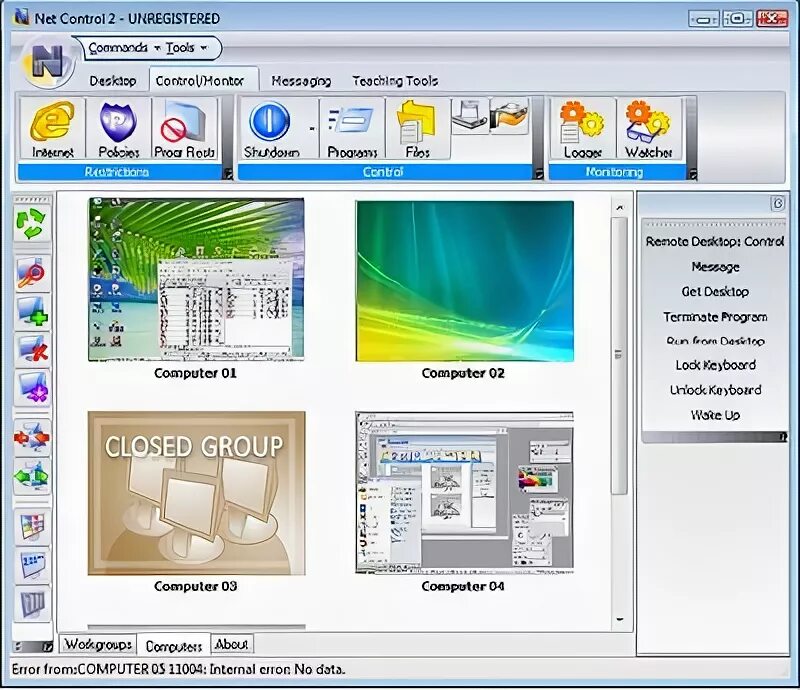
Task: Open the Watcher monitoring tool
Action: 648,129
